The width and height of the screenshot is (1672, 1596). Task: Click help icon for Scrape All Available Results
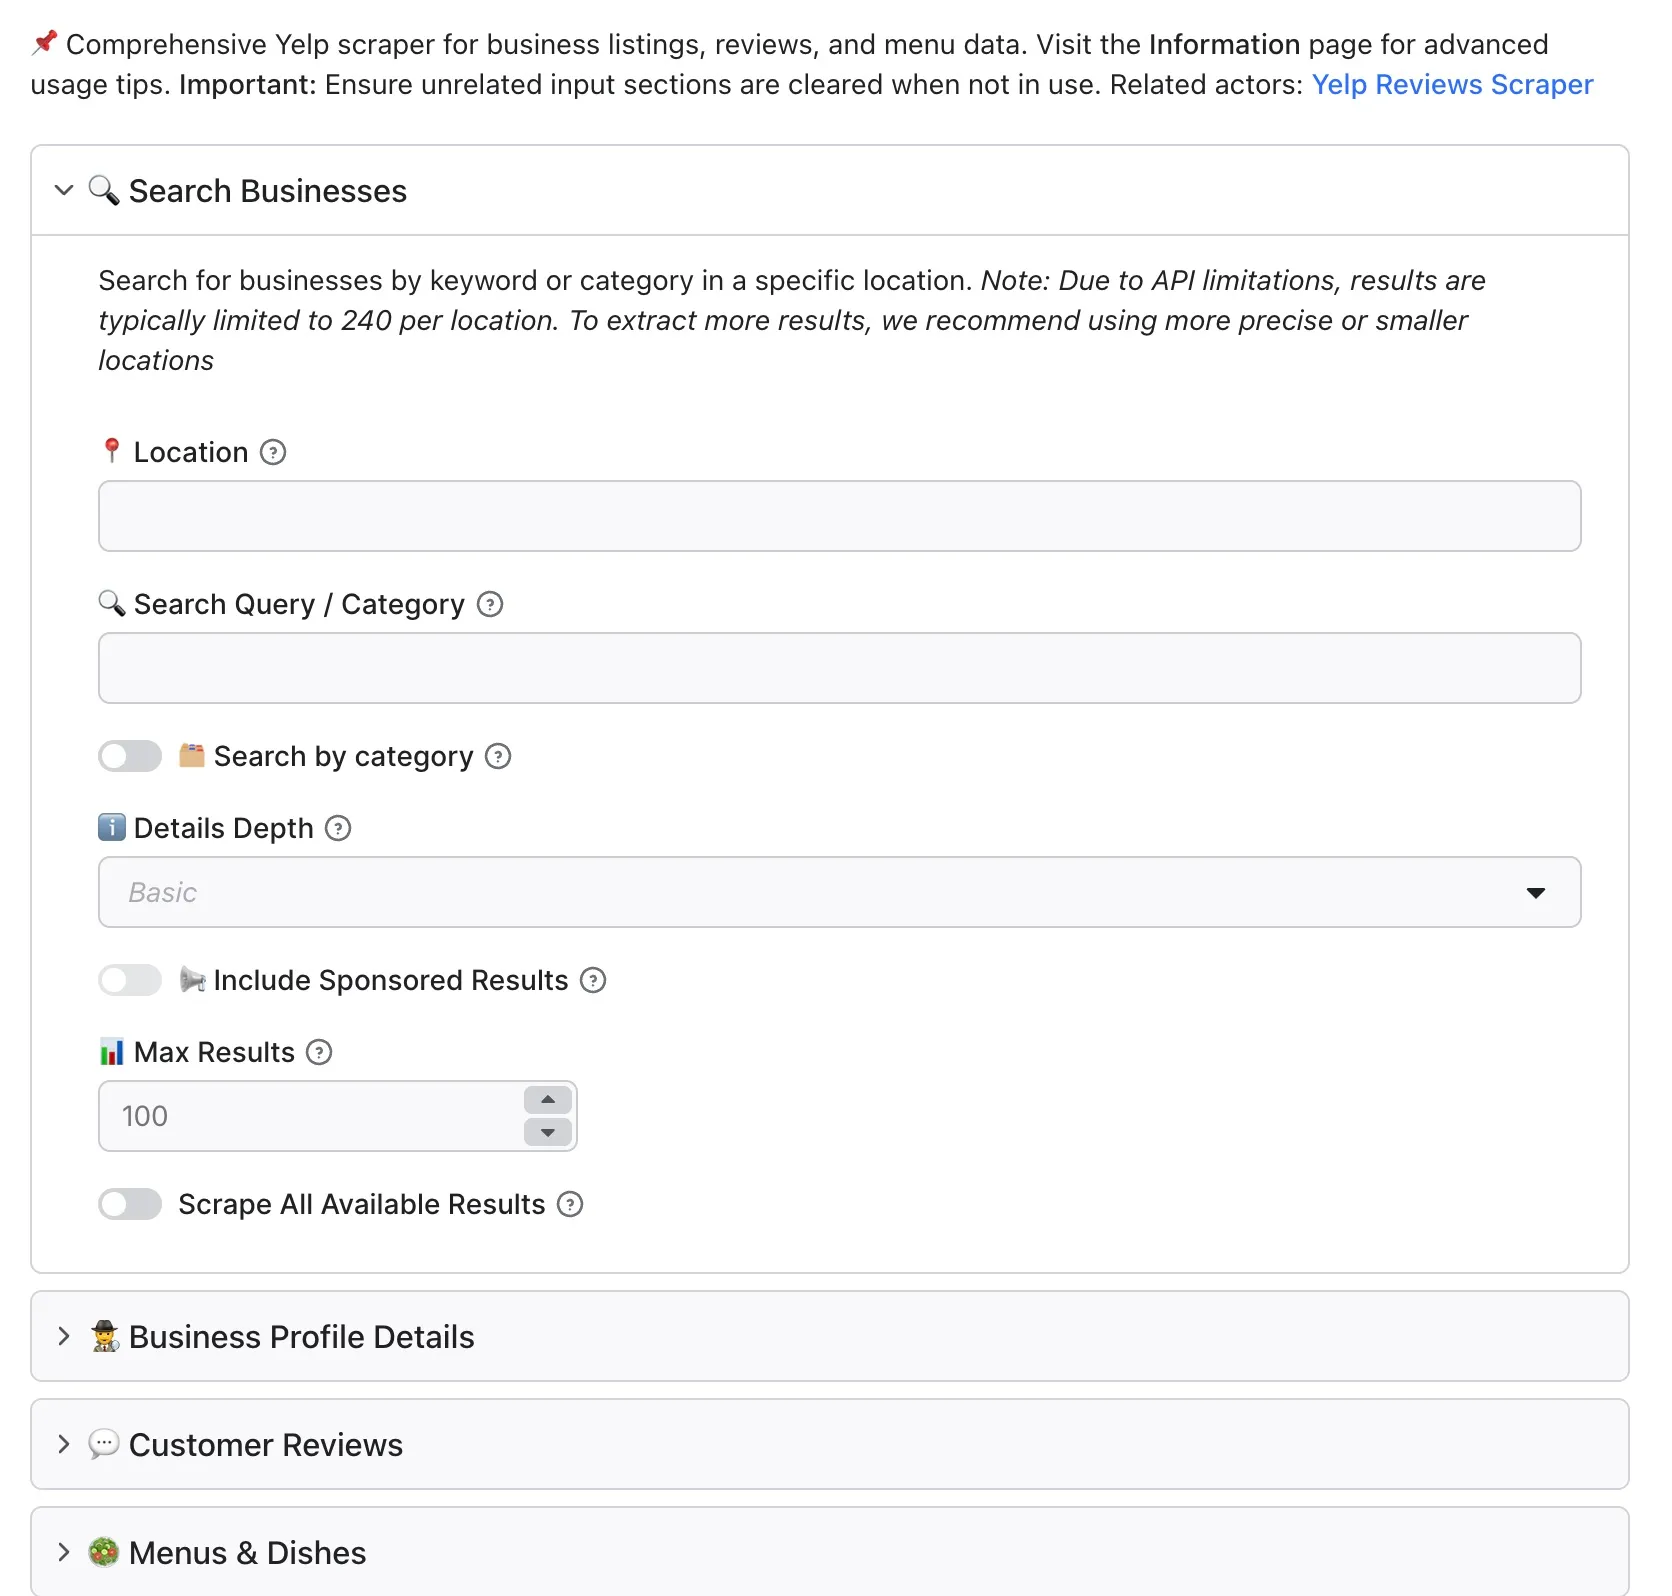(570, 1204)
